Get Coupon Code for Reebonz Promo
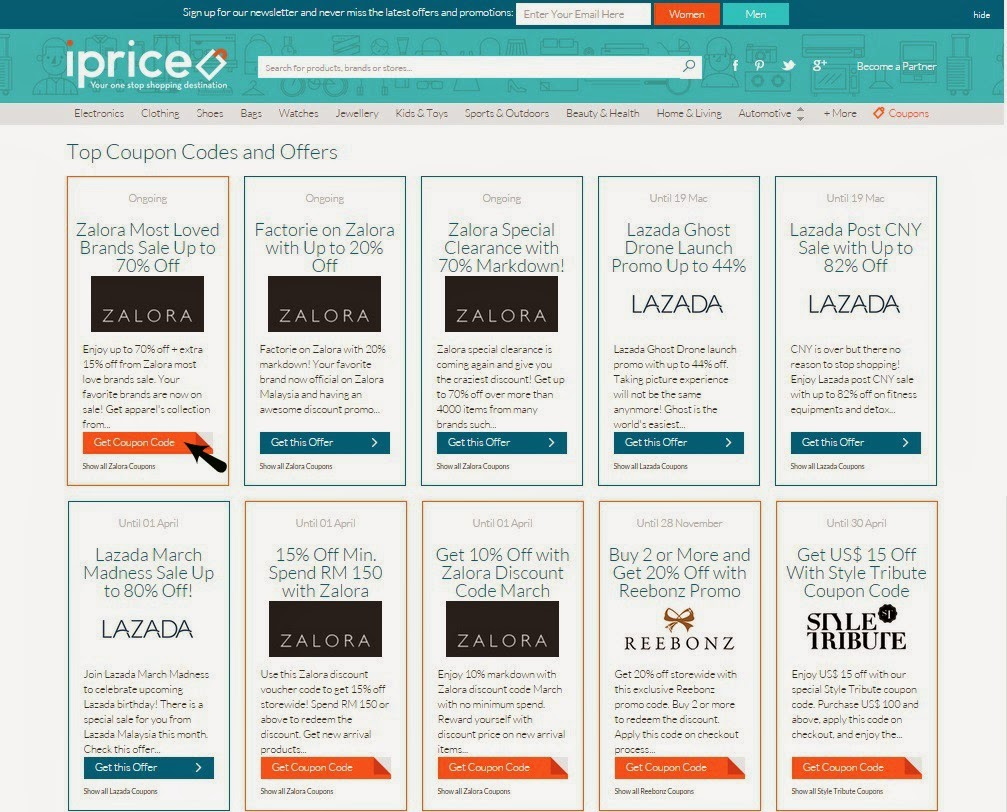The image size is (1007, 812). [x=679, y=768]
